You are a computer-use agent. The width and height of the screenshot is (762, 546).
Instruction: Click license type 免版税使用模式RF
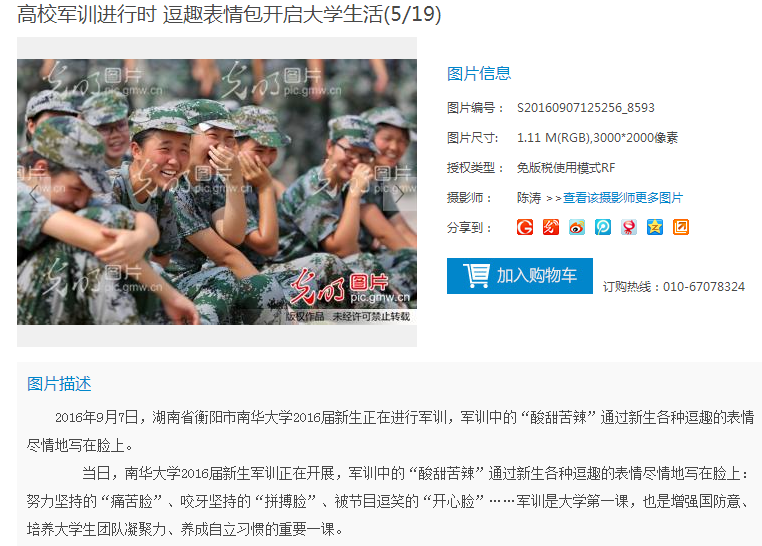click(x=566, y=168)
